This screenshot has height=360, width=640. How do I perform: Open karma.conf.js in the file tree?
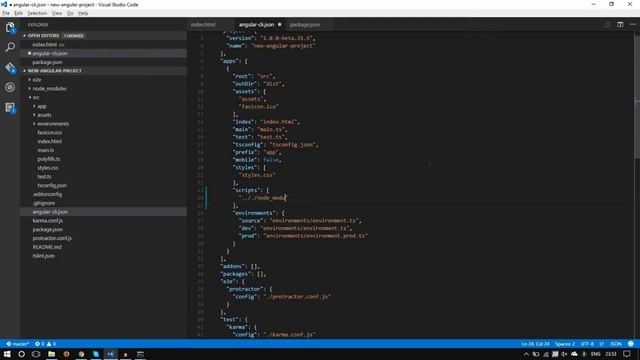pos(48,221)
